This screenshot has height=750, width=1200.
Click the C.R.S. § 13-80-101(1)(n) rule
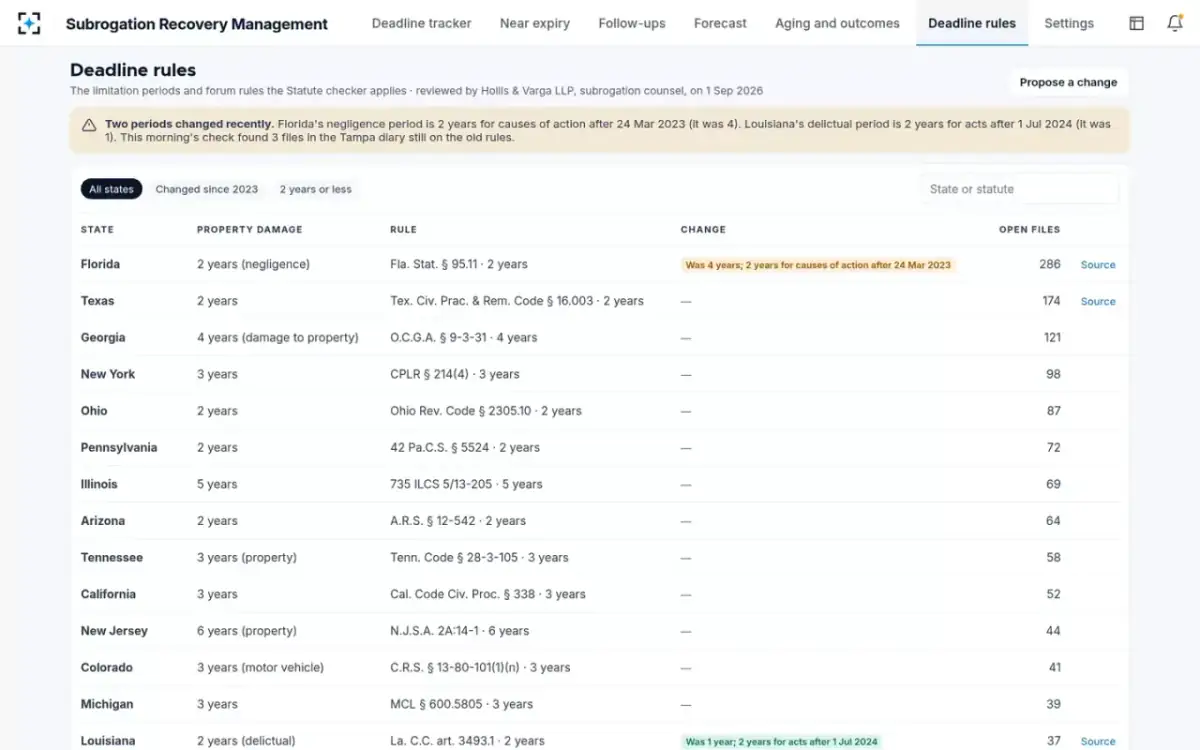click(480, 667)
